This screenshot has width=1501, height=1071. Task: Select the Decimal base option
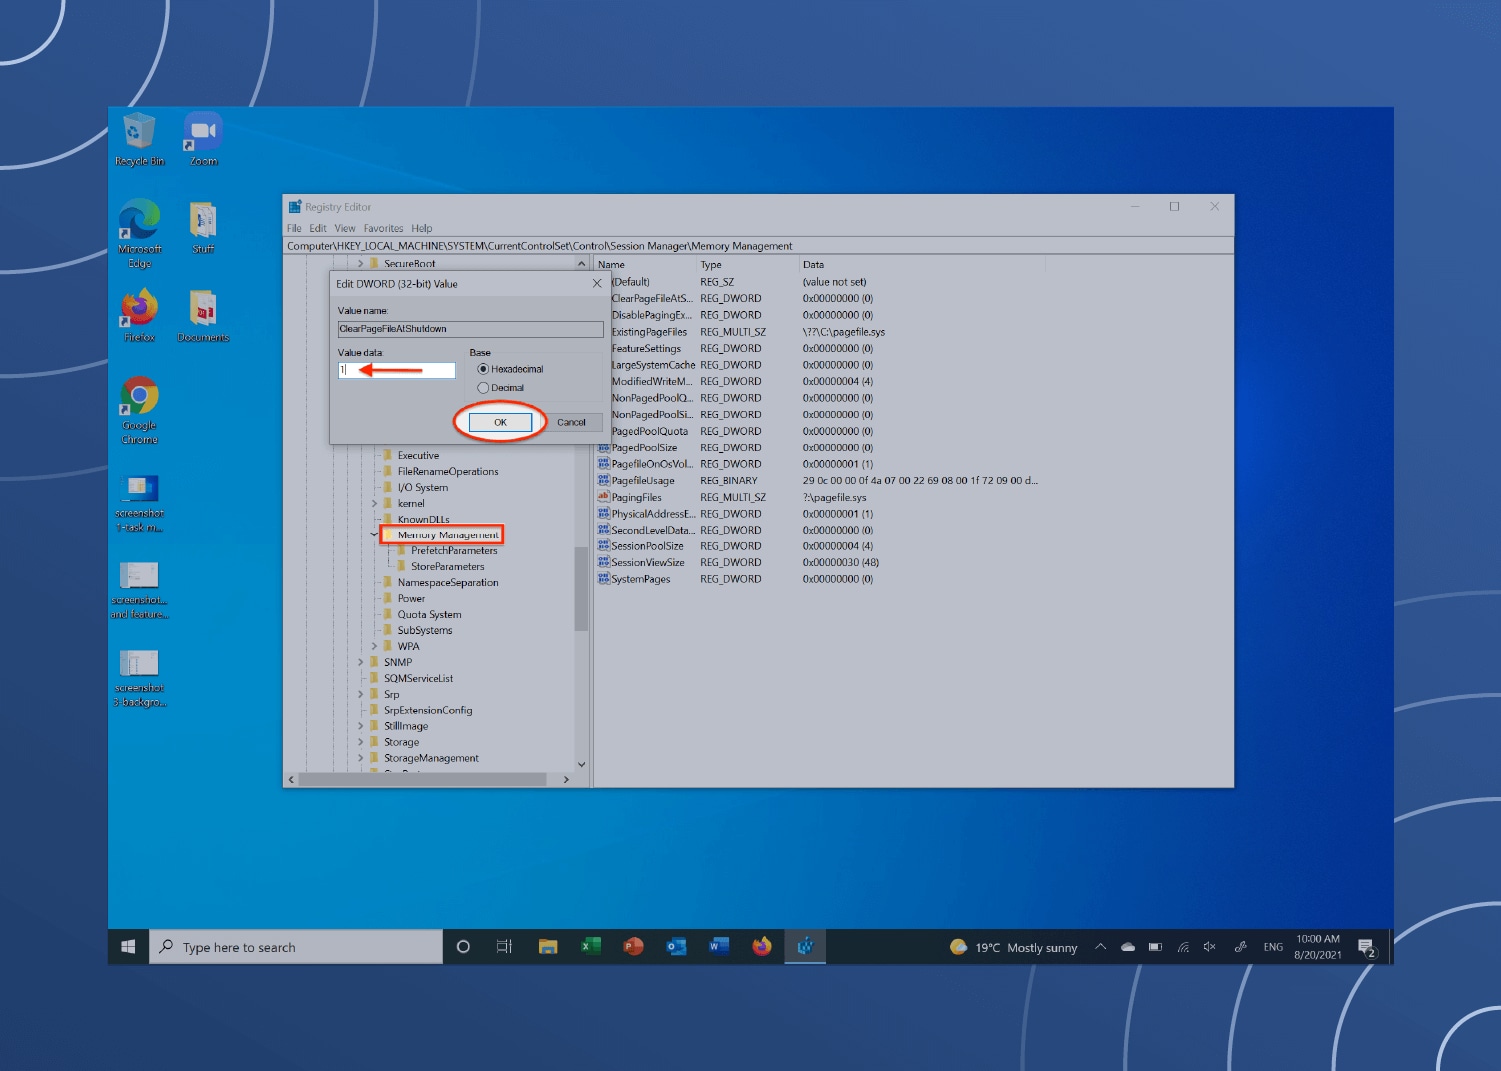pos(483,387)
